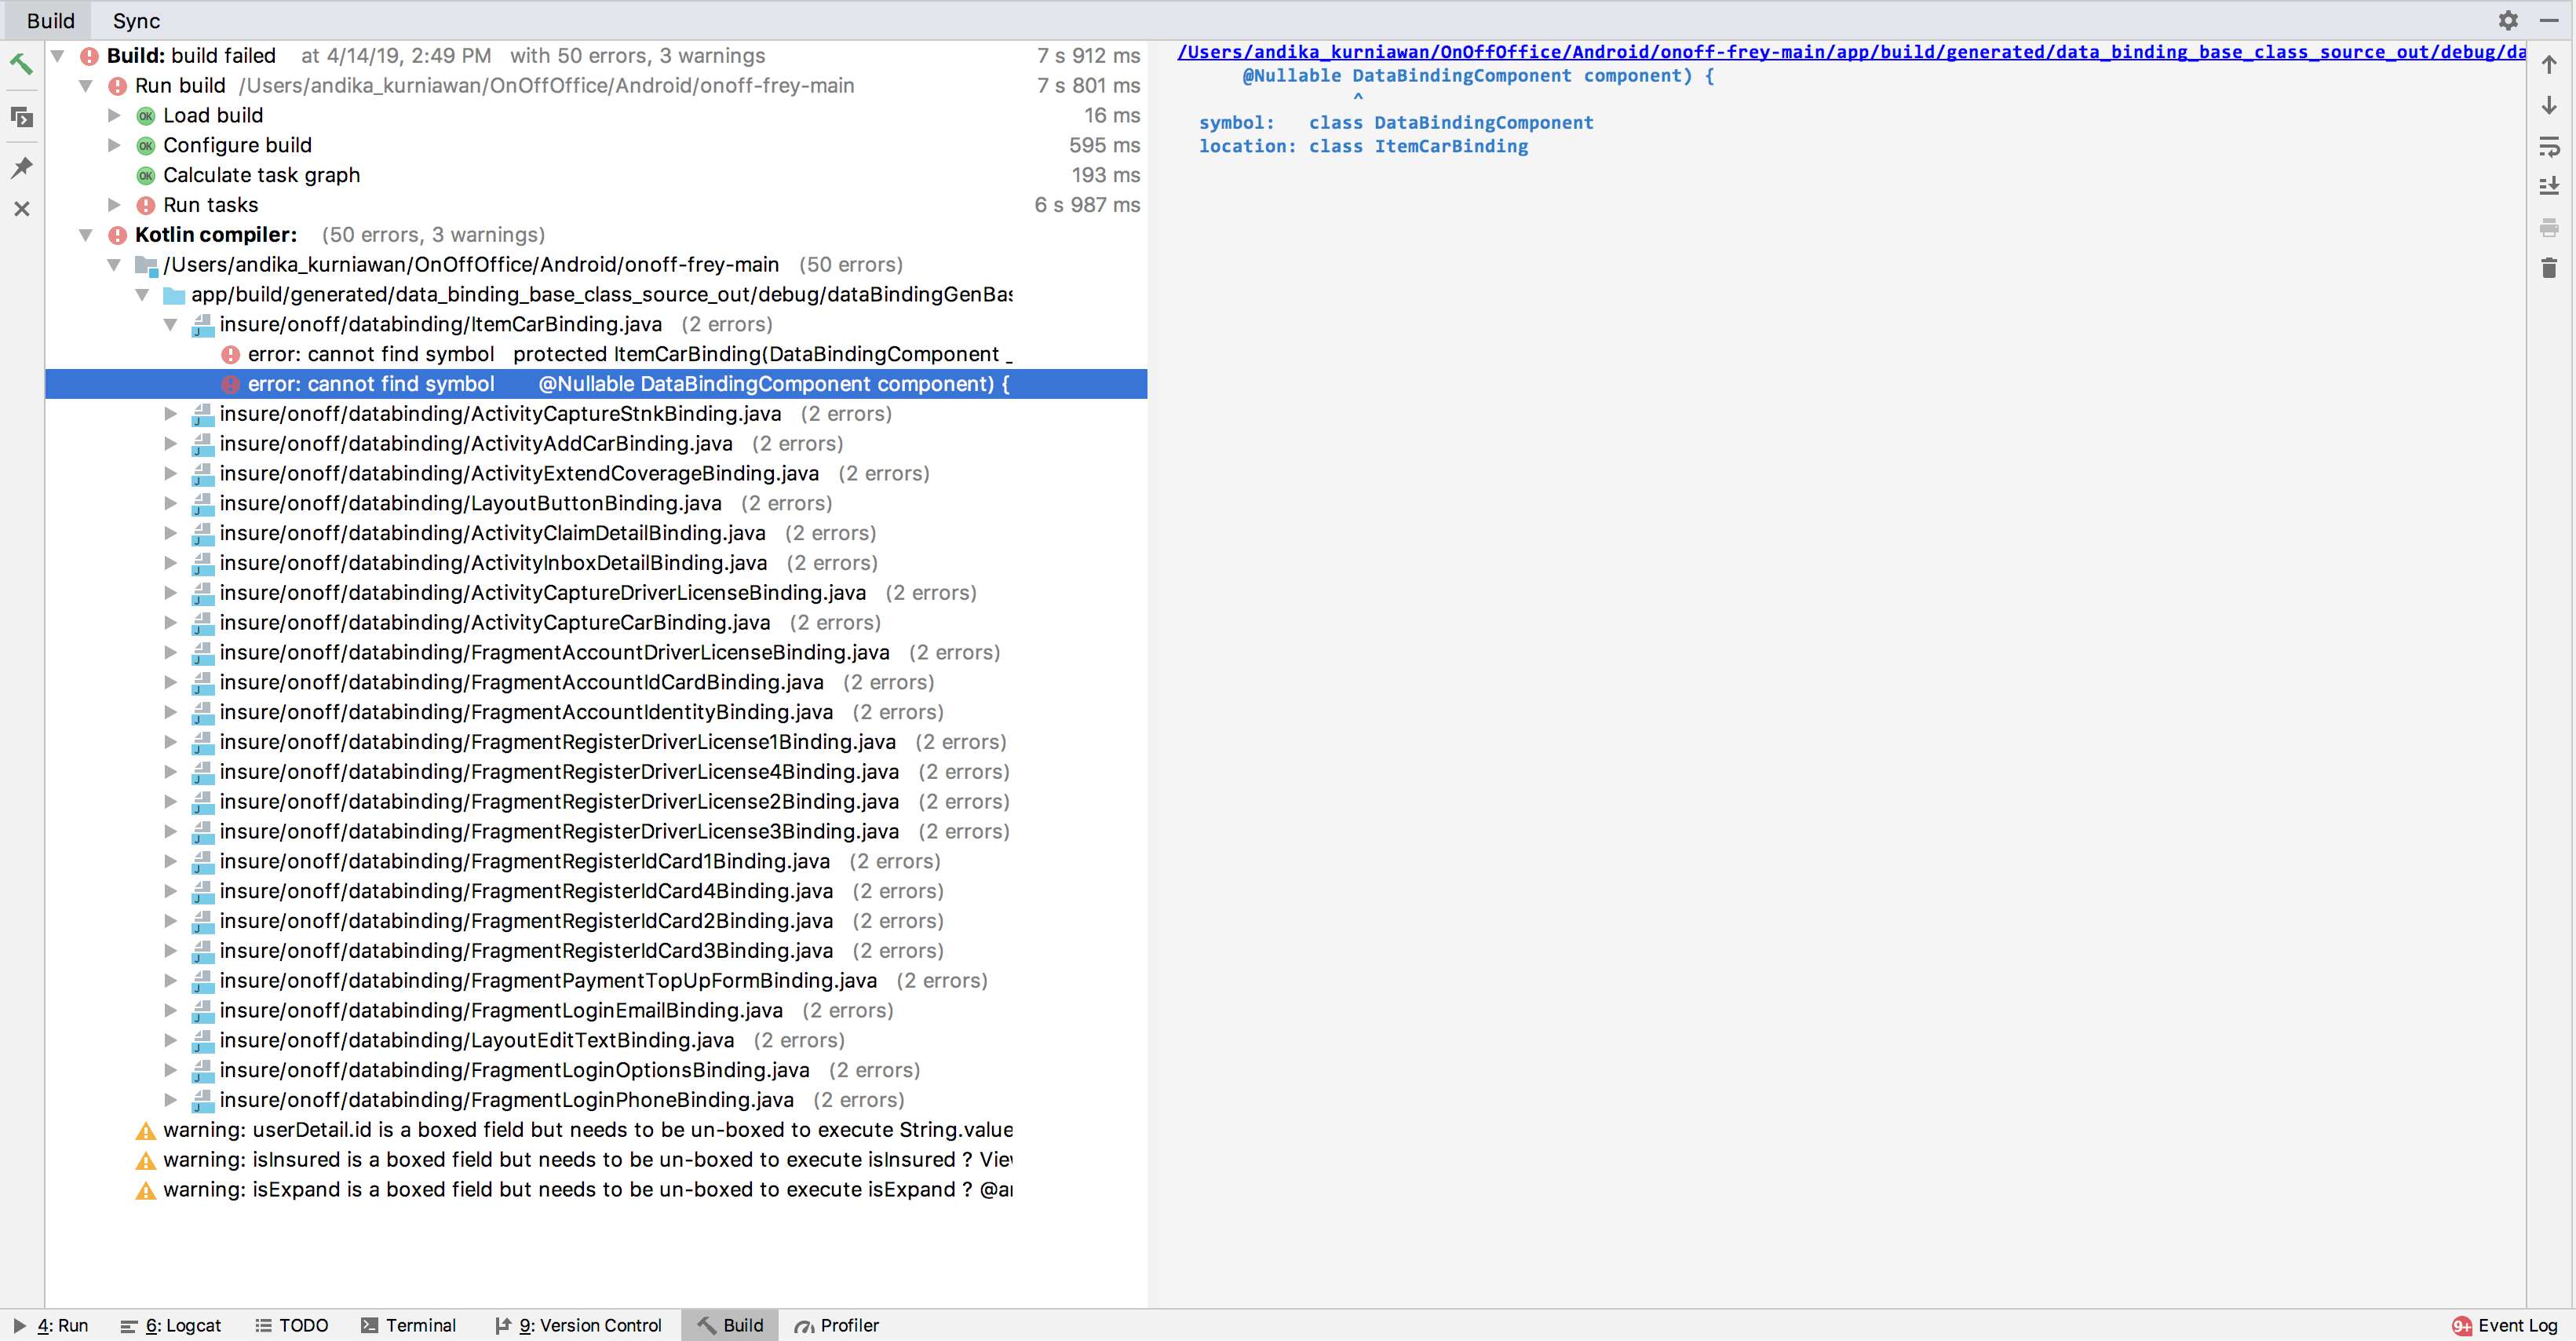Viewport: 2576px width, 1341px height.
Task: Rerun the build using the hammer icon
Action: point(22,64)
